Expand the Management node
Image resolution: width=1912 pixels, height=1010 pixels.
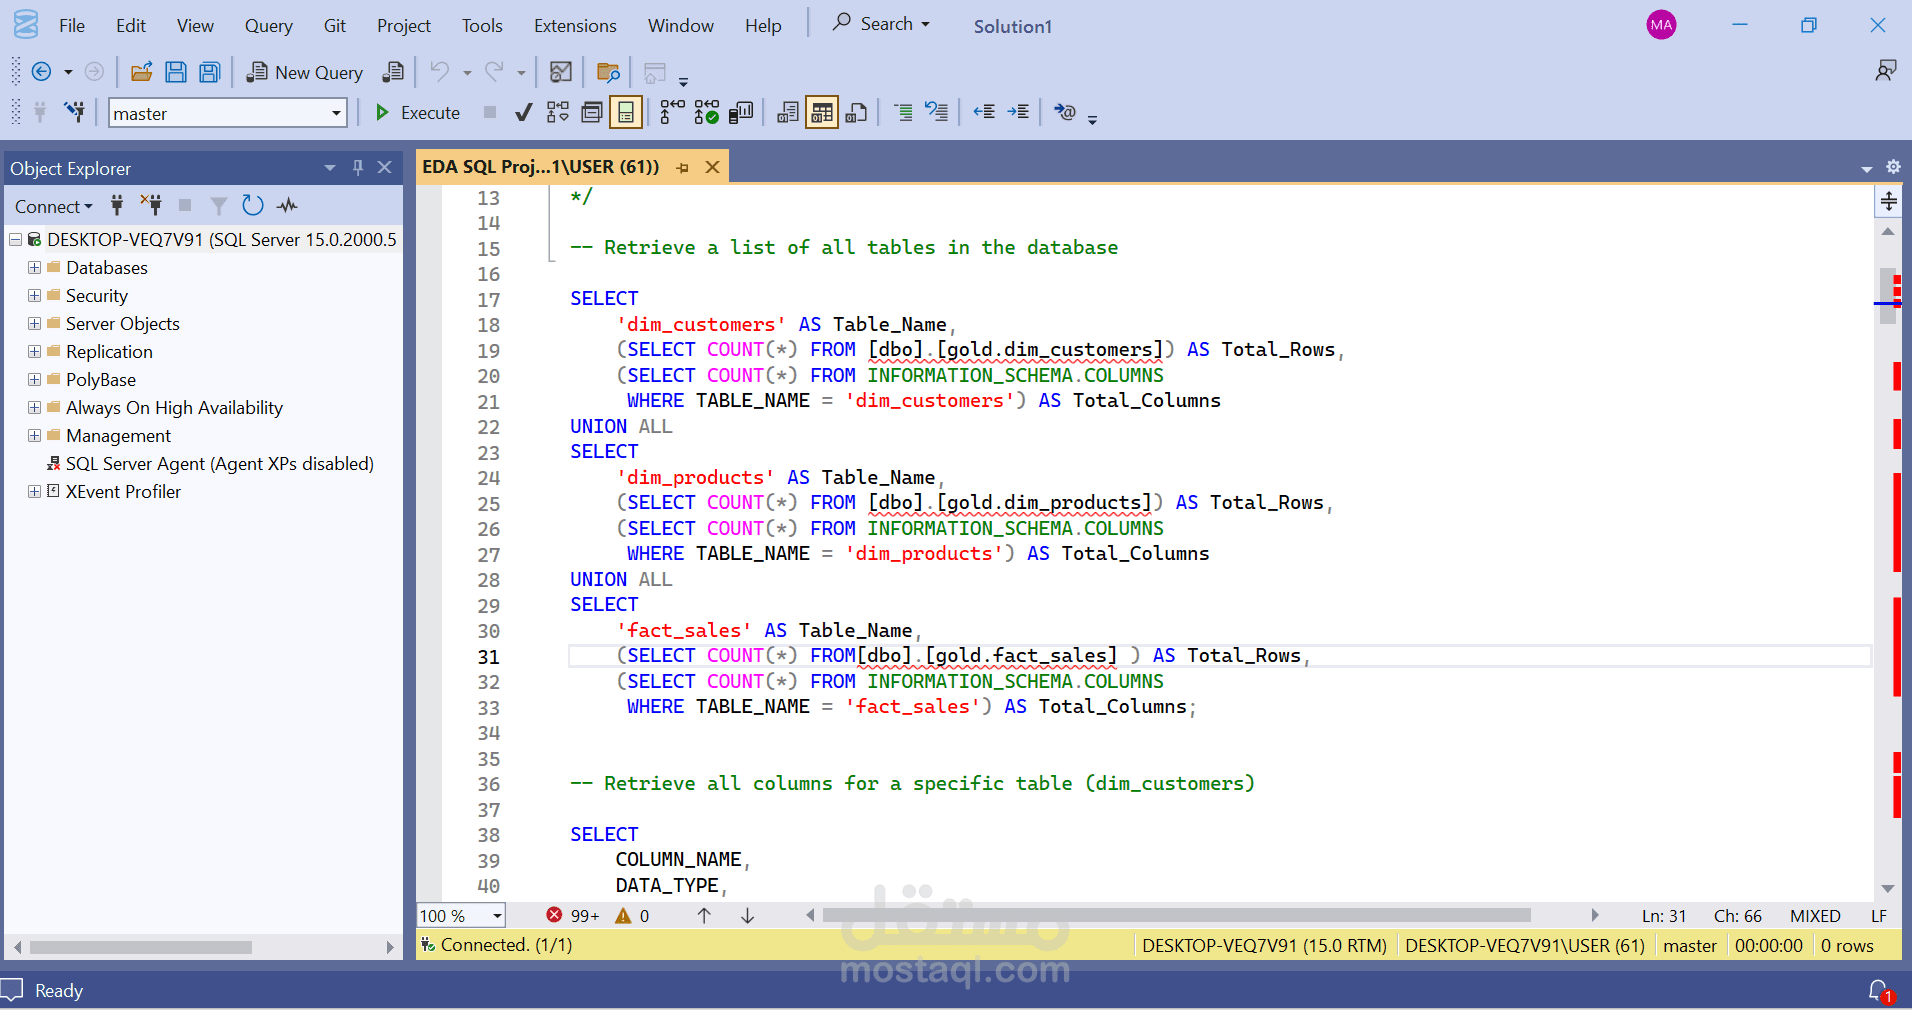coord(34,435)
